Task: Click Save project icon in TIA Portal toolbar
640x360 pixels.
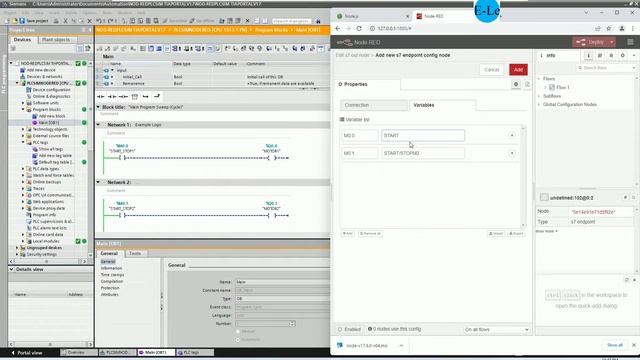Action: click(22, 21)
